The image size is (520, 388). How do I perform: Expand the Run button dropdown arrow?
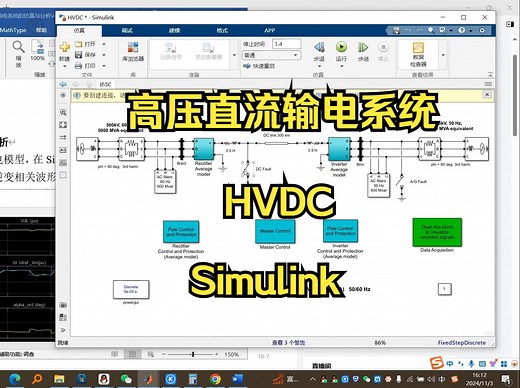(x=341, y=66)
